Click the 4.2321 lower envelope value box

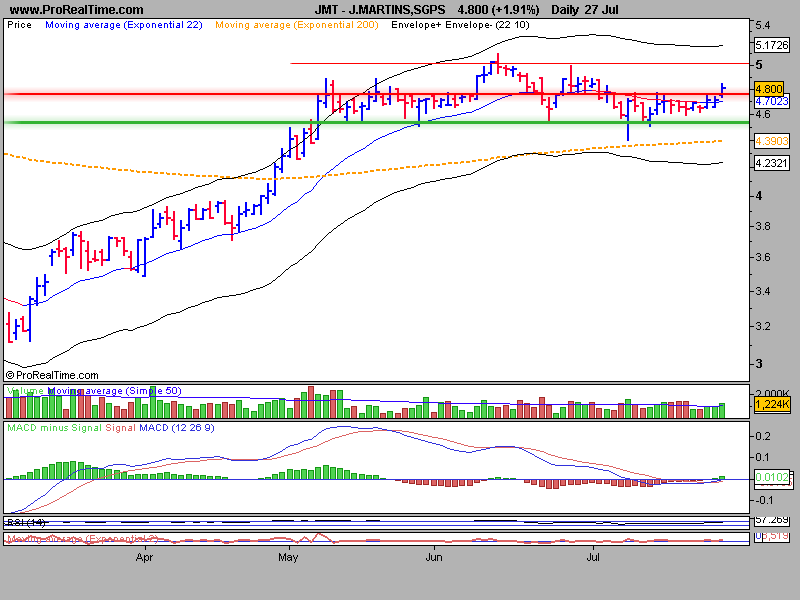pos(771,163)
